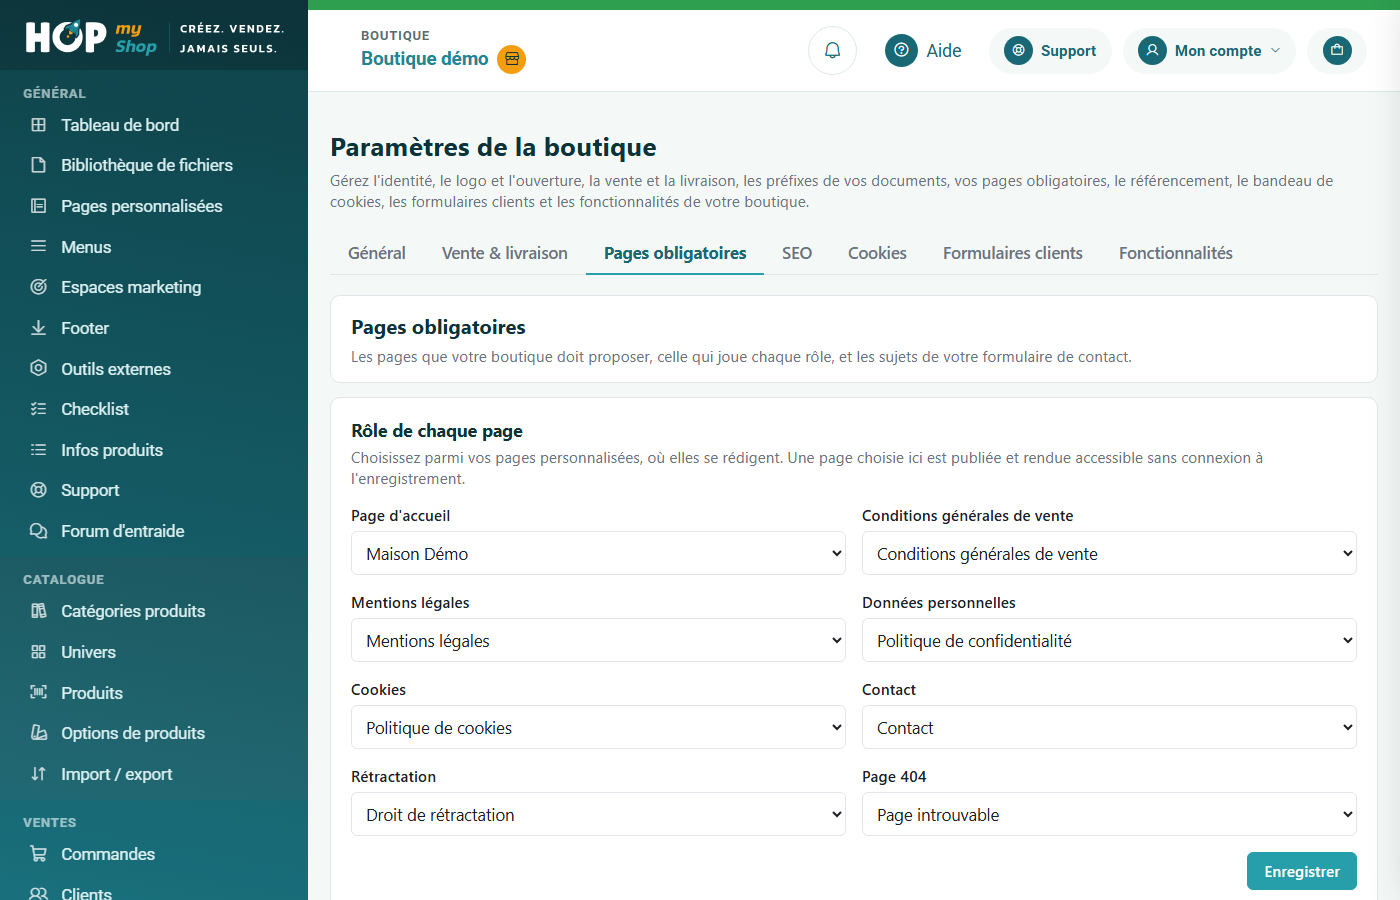
Task: Open the Contact page dropdown
Action: [1109, 727]
